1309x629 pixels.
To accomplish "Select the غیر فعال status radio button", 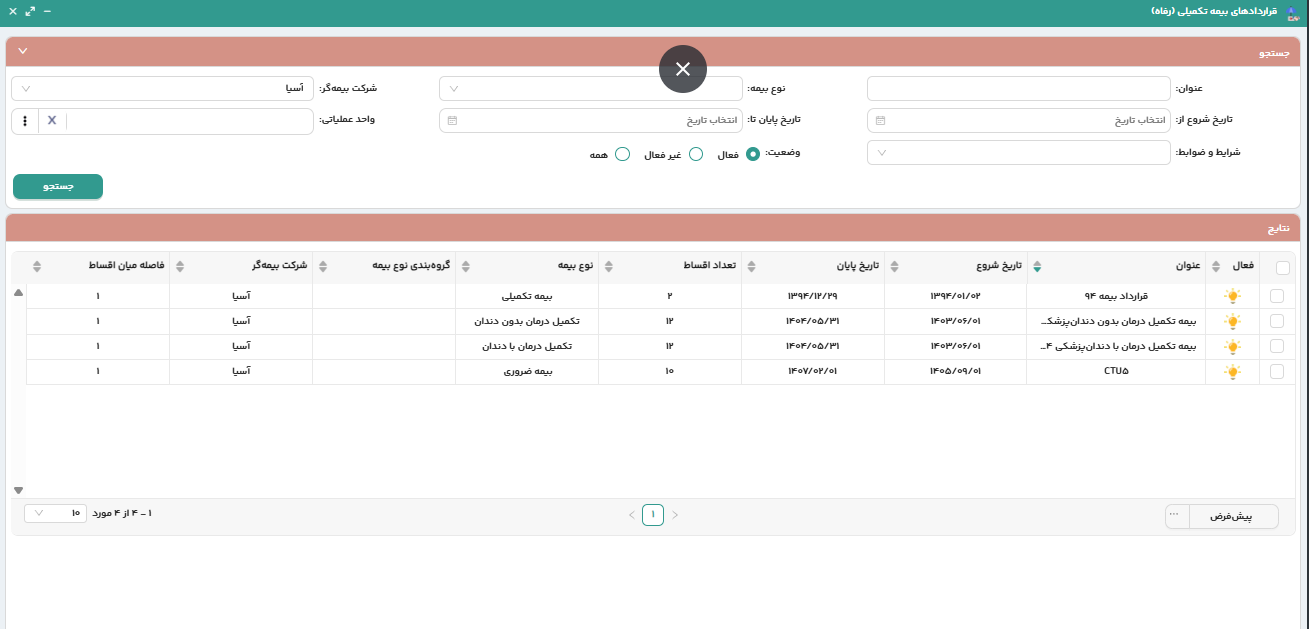I will pos(696,154).
